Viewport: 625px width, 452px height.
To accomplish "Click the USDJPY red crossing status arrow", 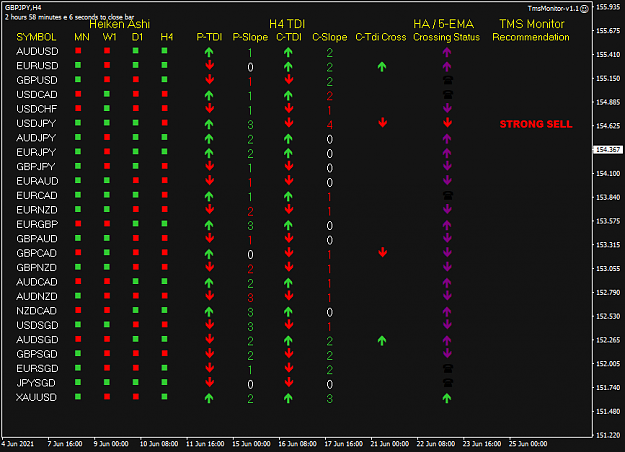I will click(447, 122).
